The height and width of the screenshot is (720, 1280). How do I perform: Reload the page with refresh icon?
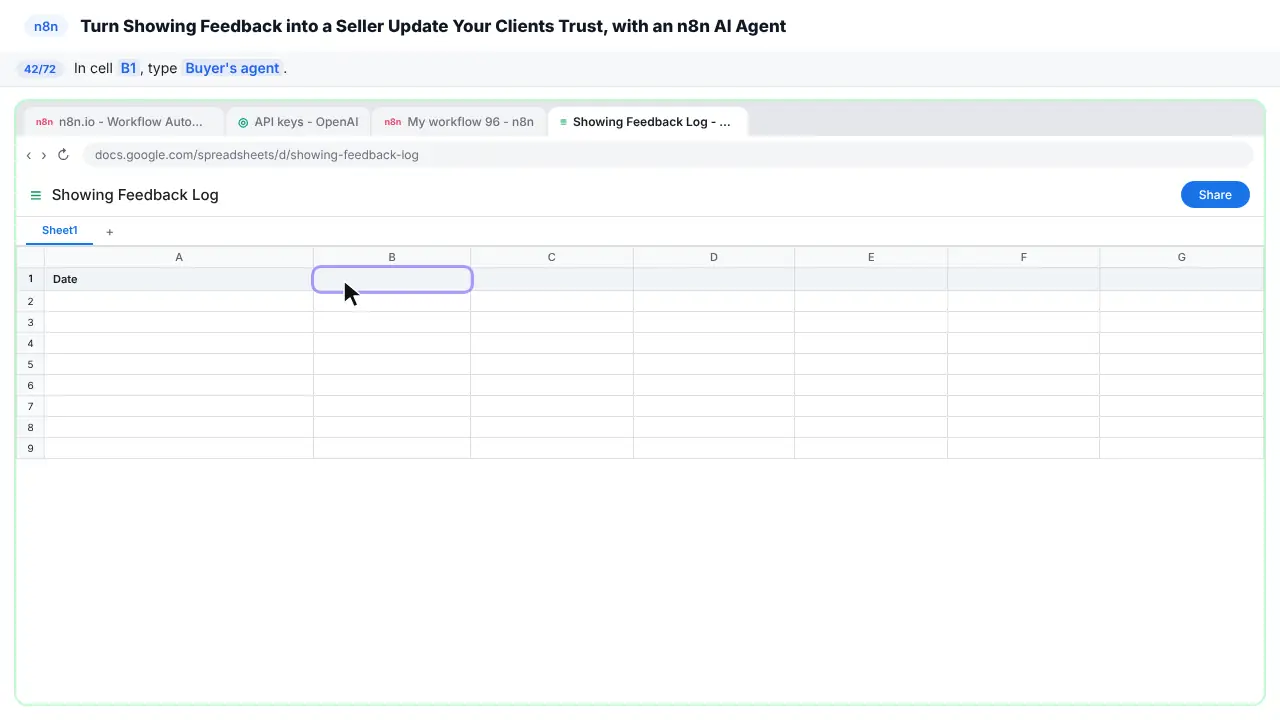[x=63, y=155]
